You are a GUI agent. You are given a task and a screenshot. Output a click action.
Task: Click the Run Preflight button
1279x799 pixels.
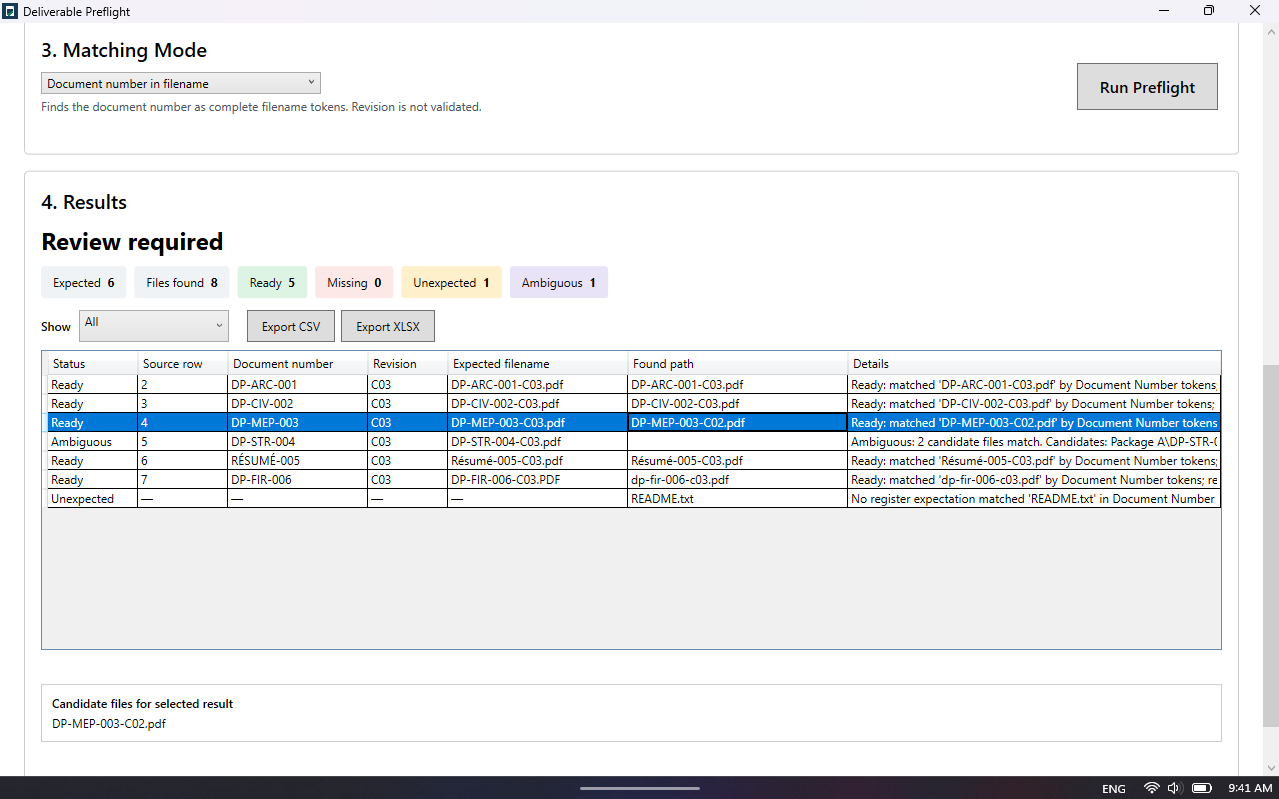1147,87
